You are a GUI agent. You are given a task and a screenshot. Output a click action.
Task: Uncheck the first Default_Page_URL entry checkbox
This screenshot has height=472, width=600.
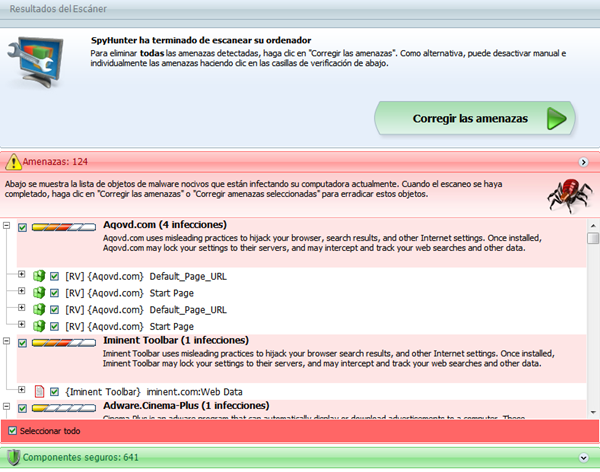[x=54, y=276]
